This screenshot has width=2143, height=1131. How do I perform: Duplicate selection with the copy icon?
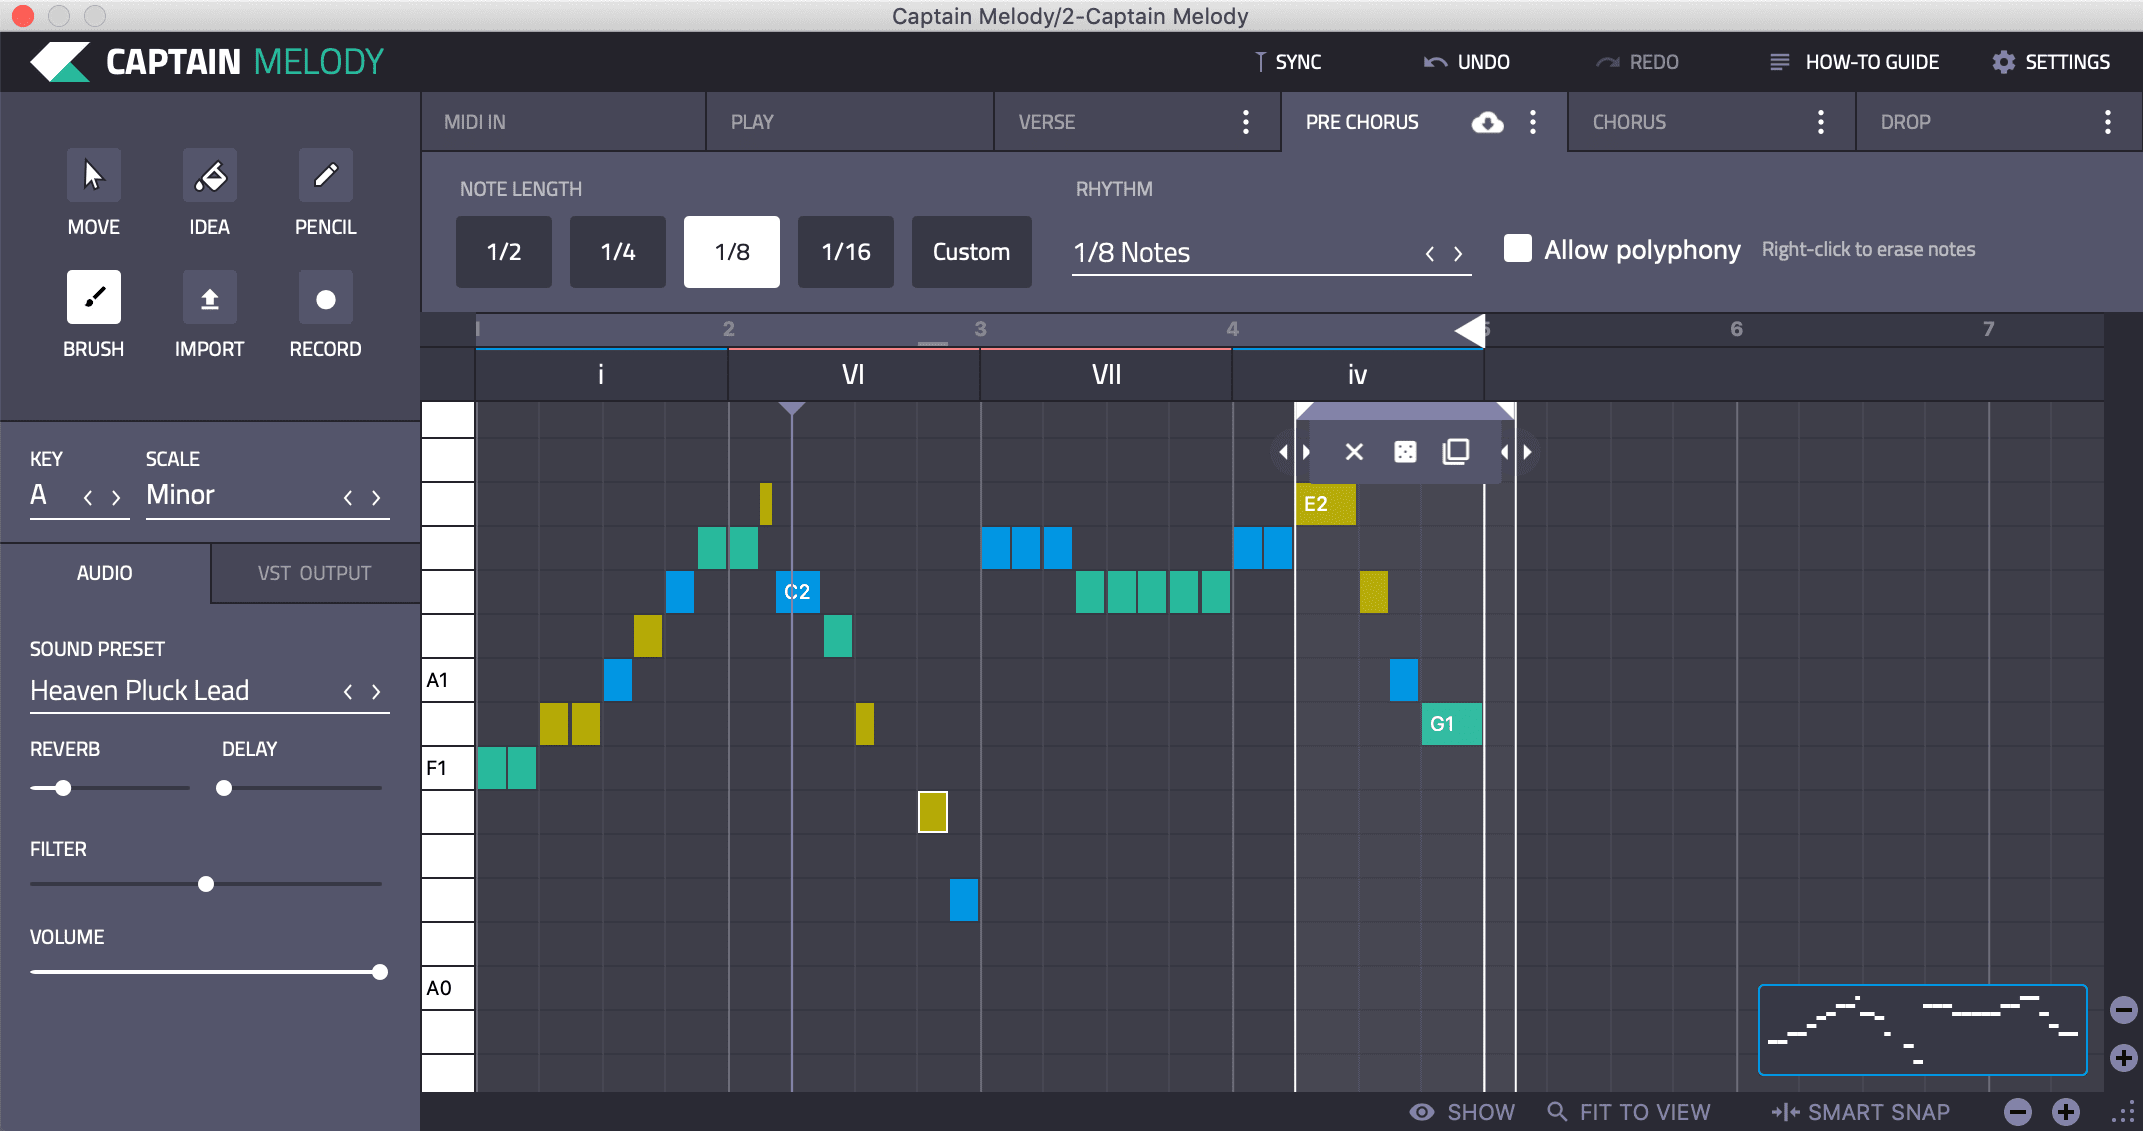(x=1456, y=452)
